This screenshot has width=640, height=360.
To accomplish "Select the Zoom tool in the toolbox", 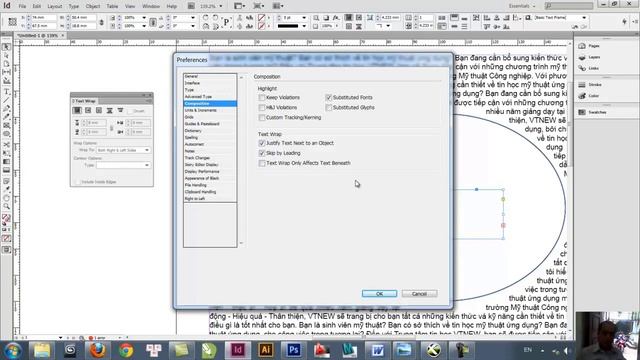I will click(7, 207).
